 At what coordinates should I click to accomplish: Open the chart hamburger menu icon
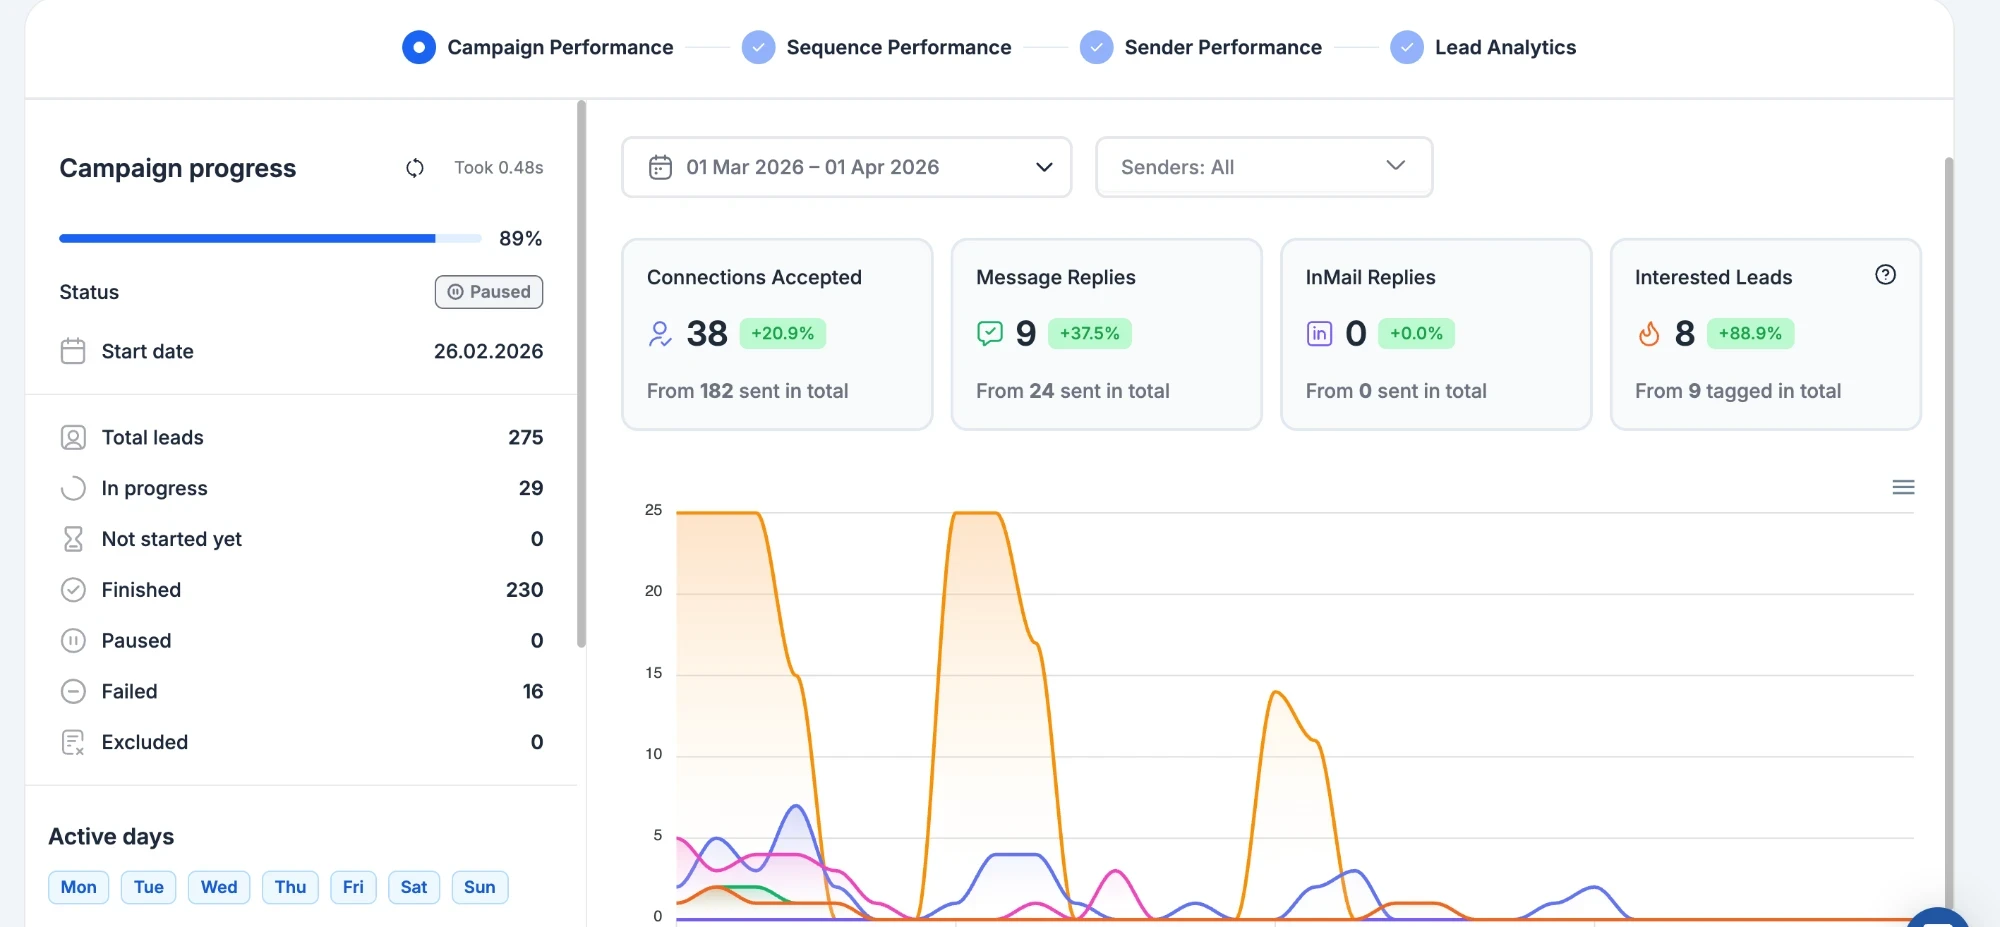(1903, 487)
